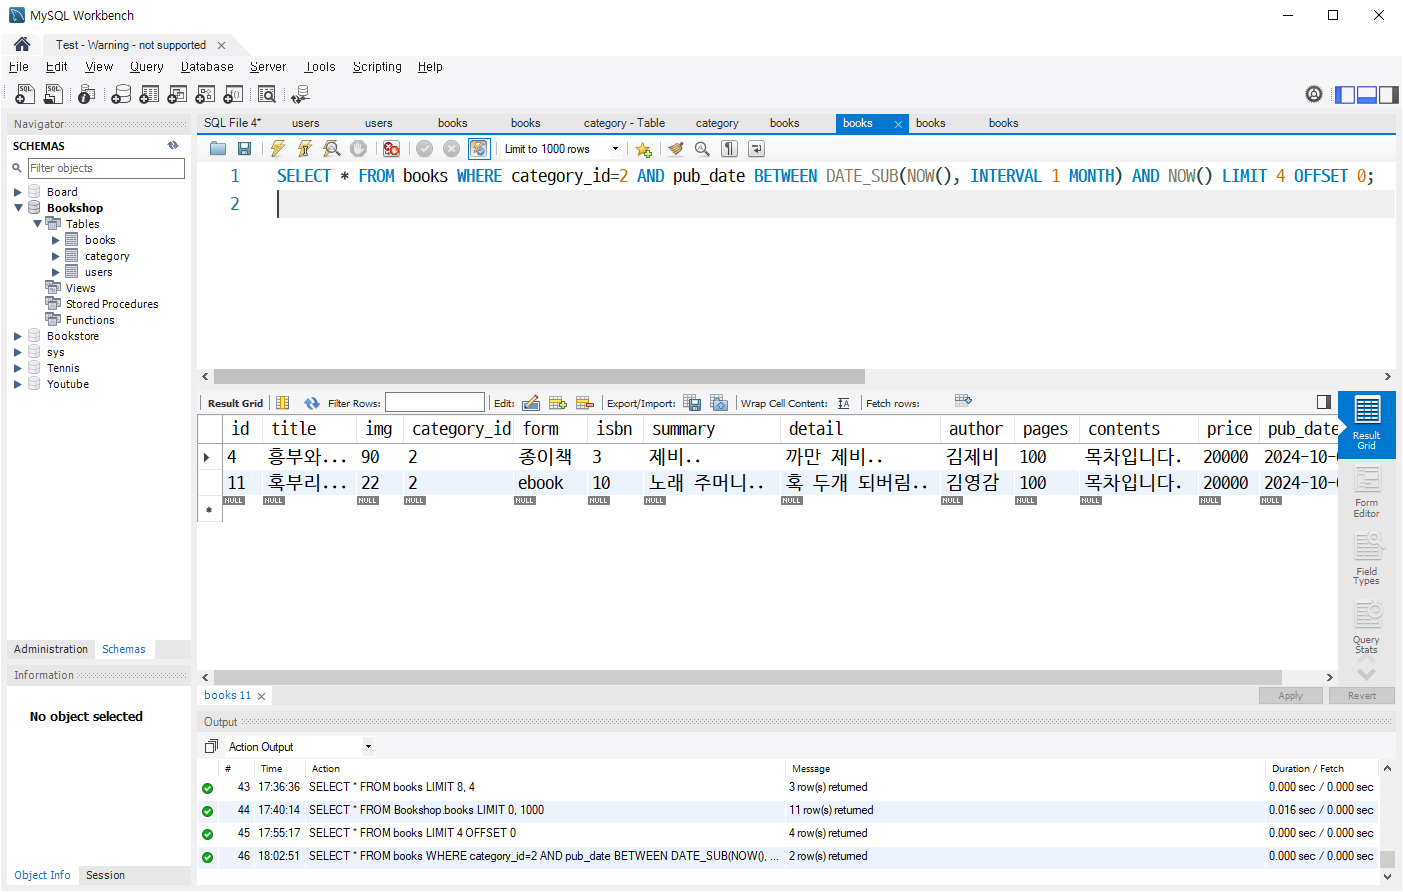Expand the users table node
Viewport: 1403px width, 892px height.
56,272
